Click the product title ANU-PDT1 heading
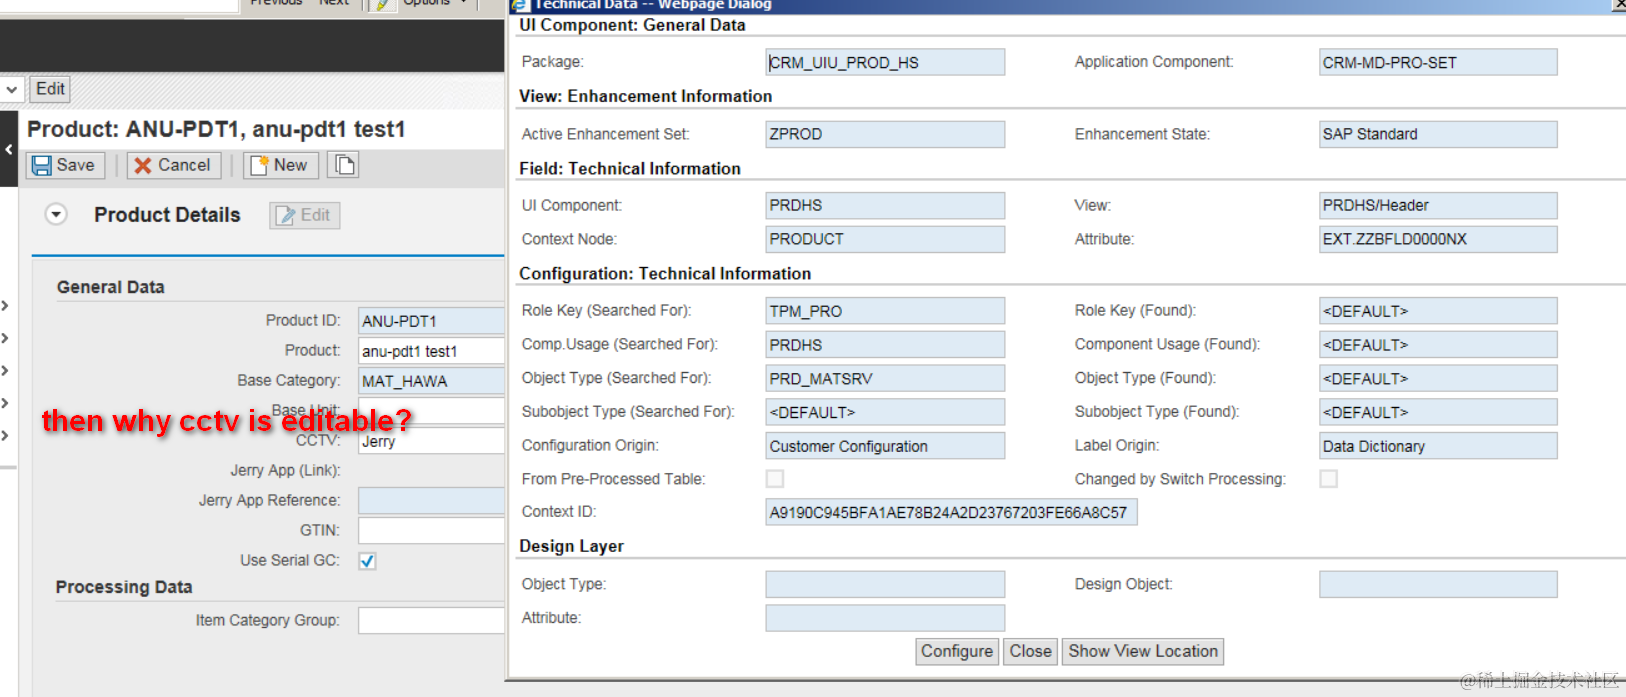Viewport: 1626px width, 697px height. (216, 129)
